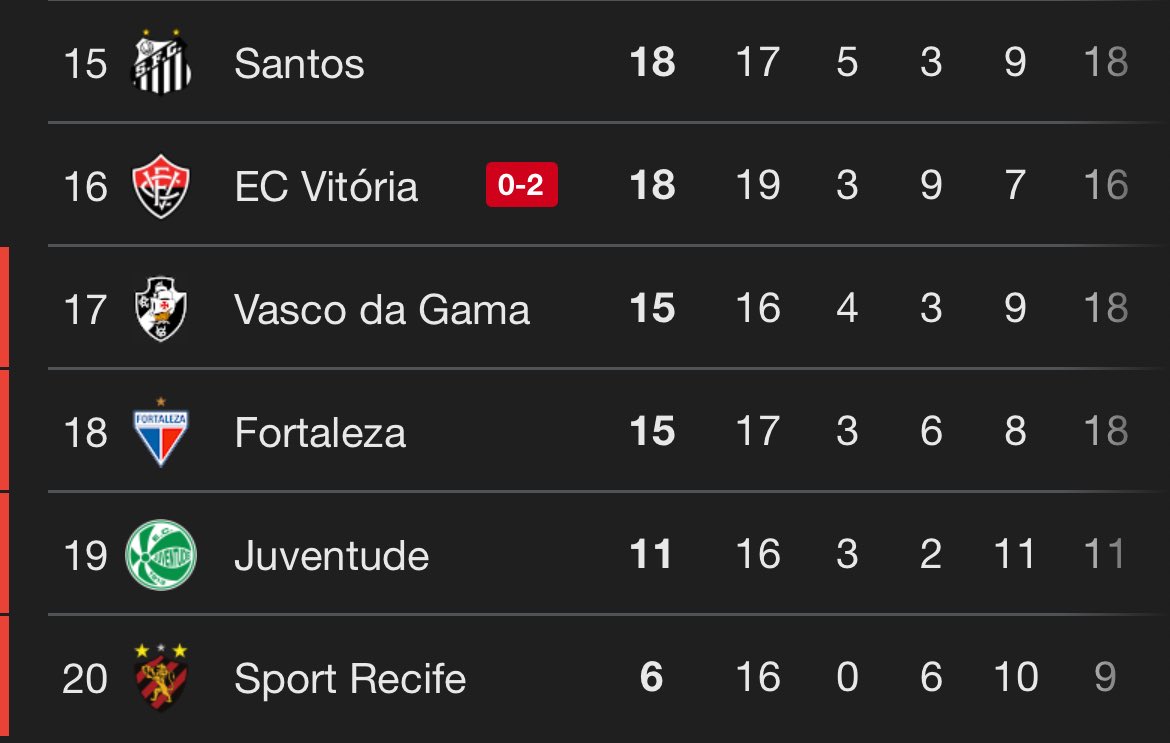The image size is (1170, 743).
Task: Select the Fortaleza team name
Action: [x=320, y=433]
